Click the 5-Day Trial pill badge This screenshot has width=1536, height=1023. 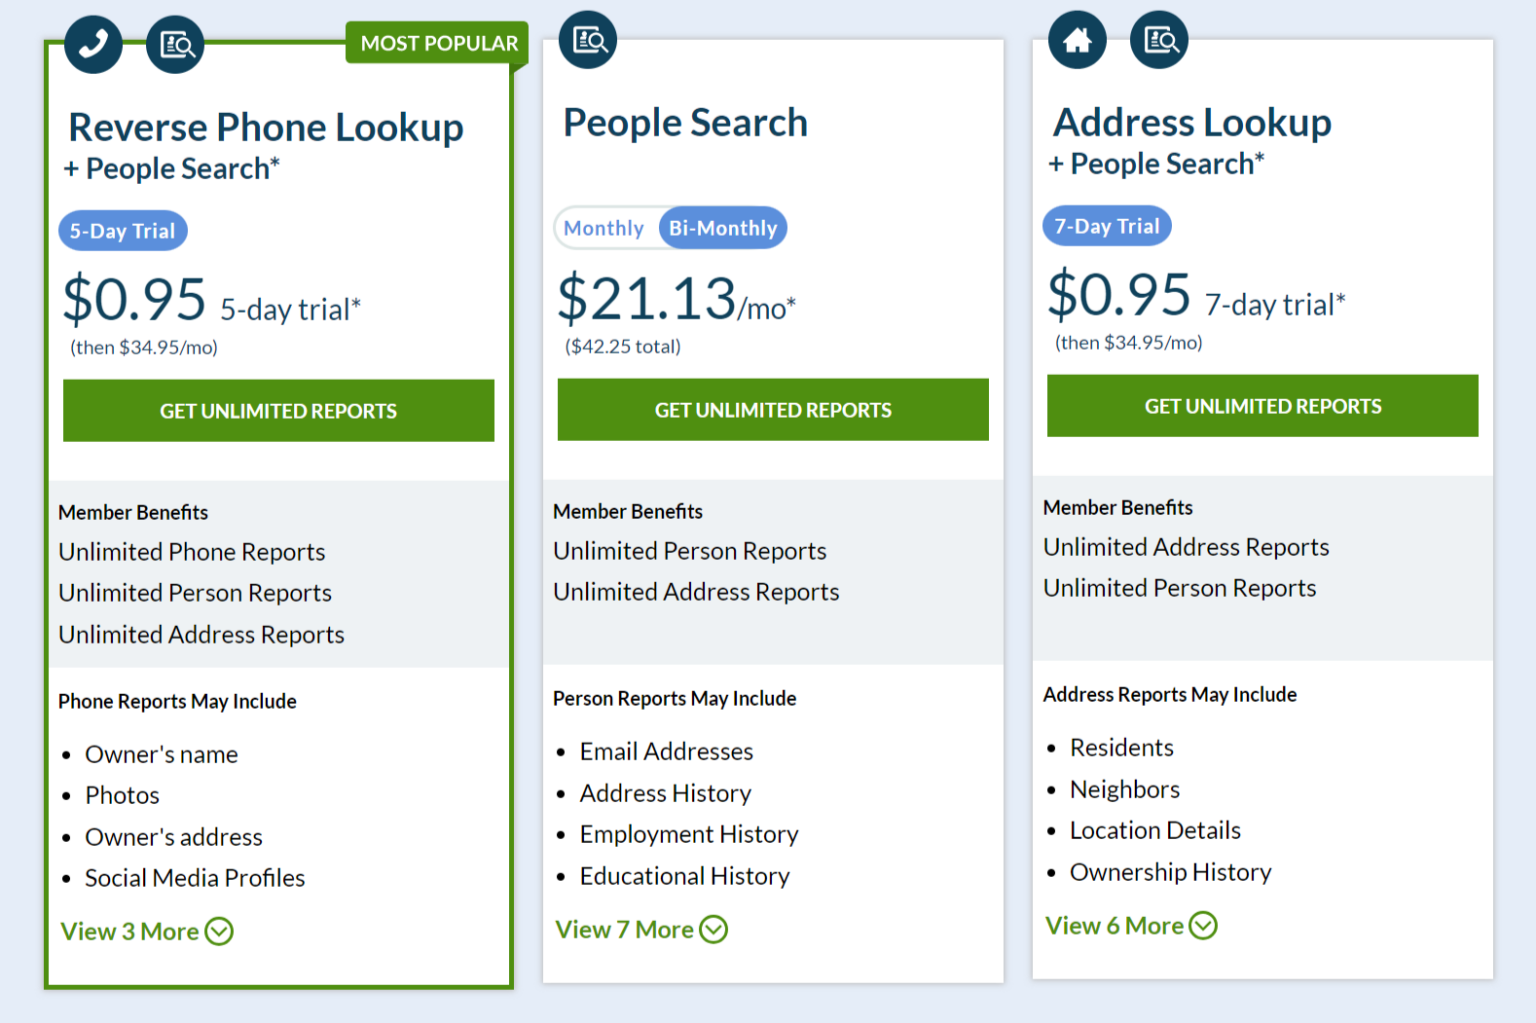click(x=122, y=230)
